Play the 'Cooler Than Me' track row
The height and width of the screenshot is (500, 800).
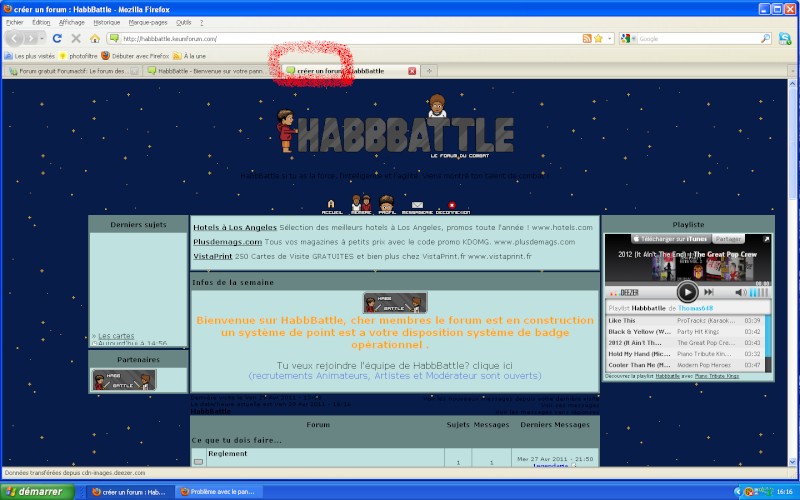684,365
